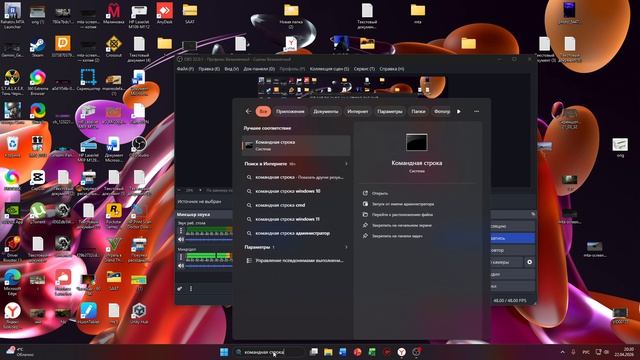Select the S.T.A.L.K.E.R. desktop icon
Screen dimensions: 640x360
[12, 83]
